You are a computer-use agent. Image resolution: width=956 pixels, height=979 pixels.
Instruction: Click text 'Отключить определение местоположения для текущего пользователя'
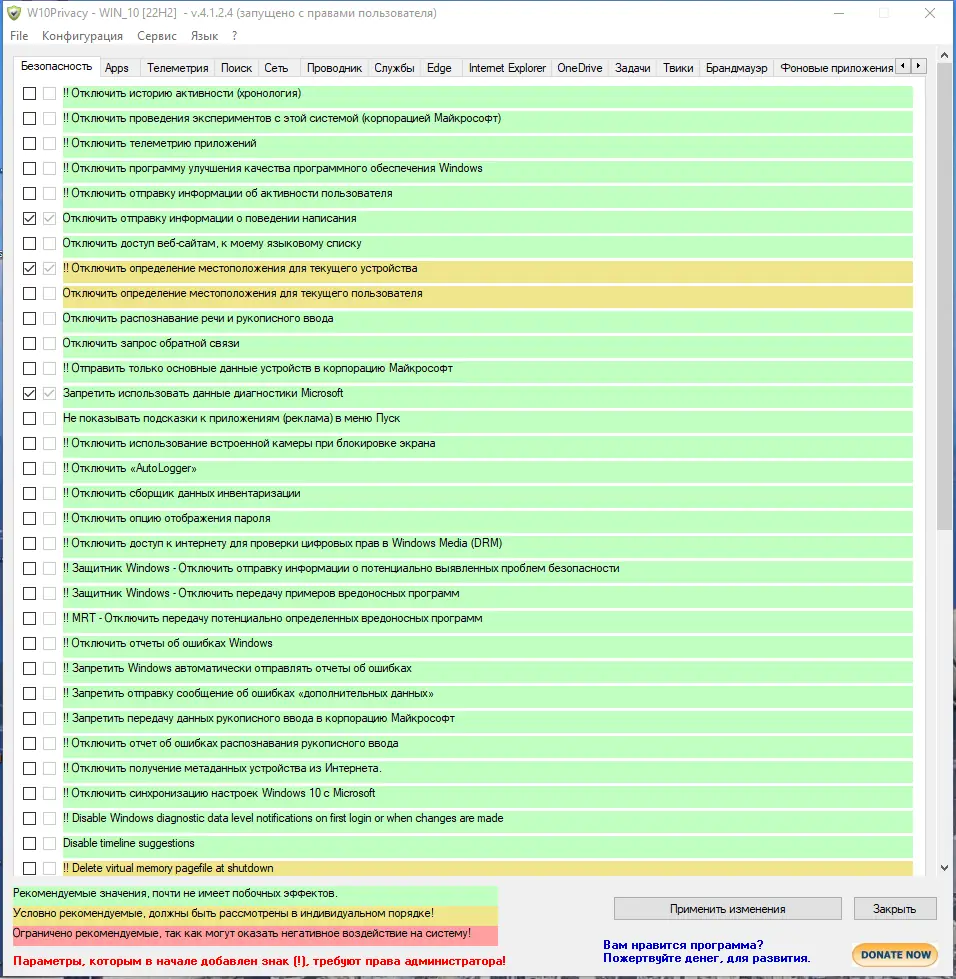(x=242, y=293)
